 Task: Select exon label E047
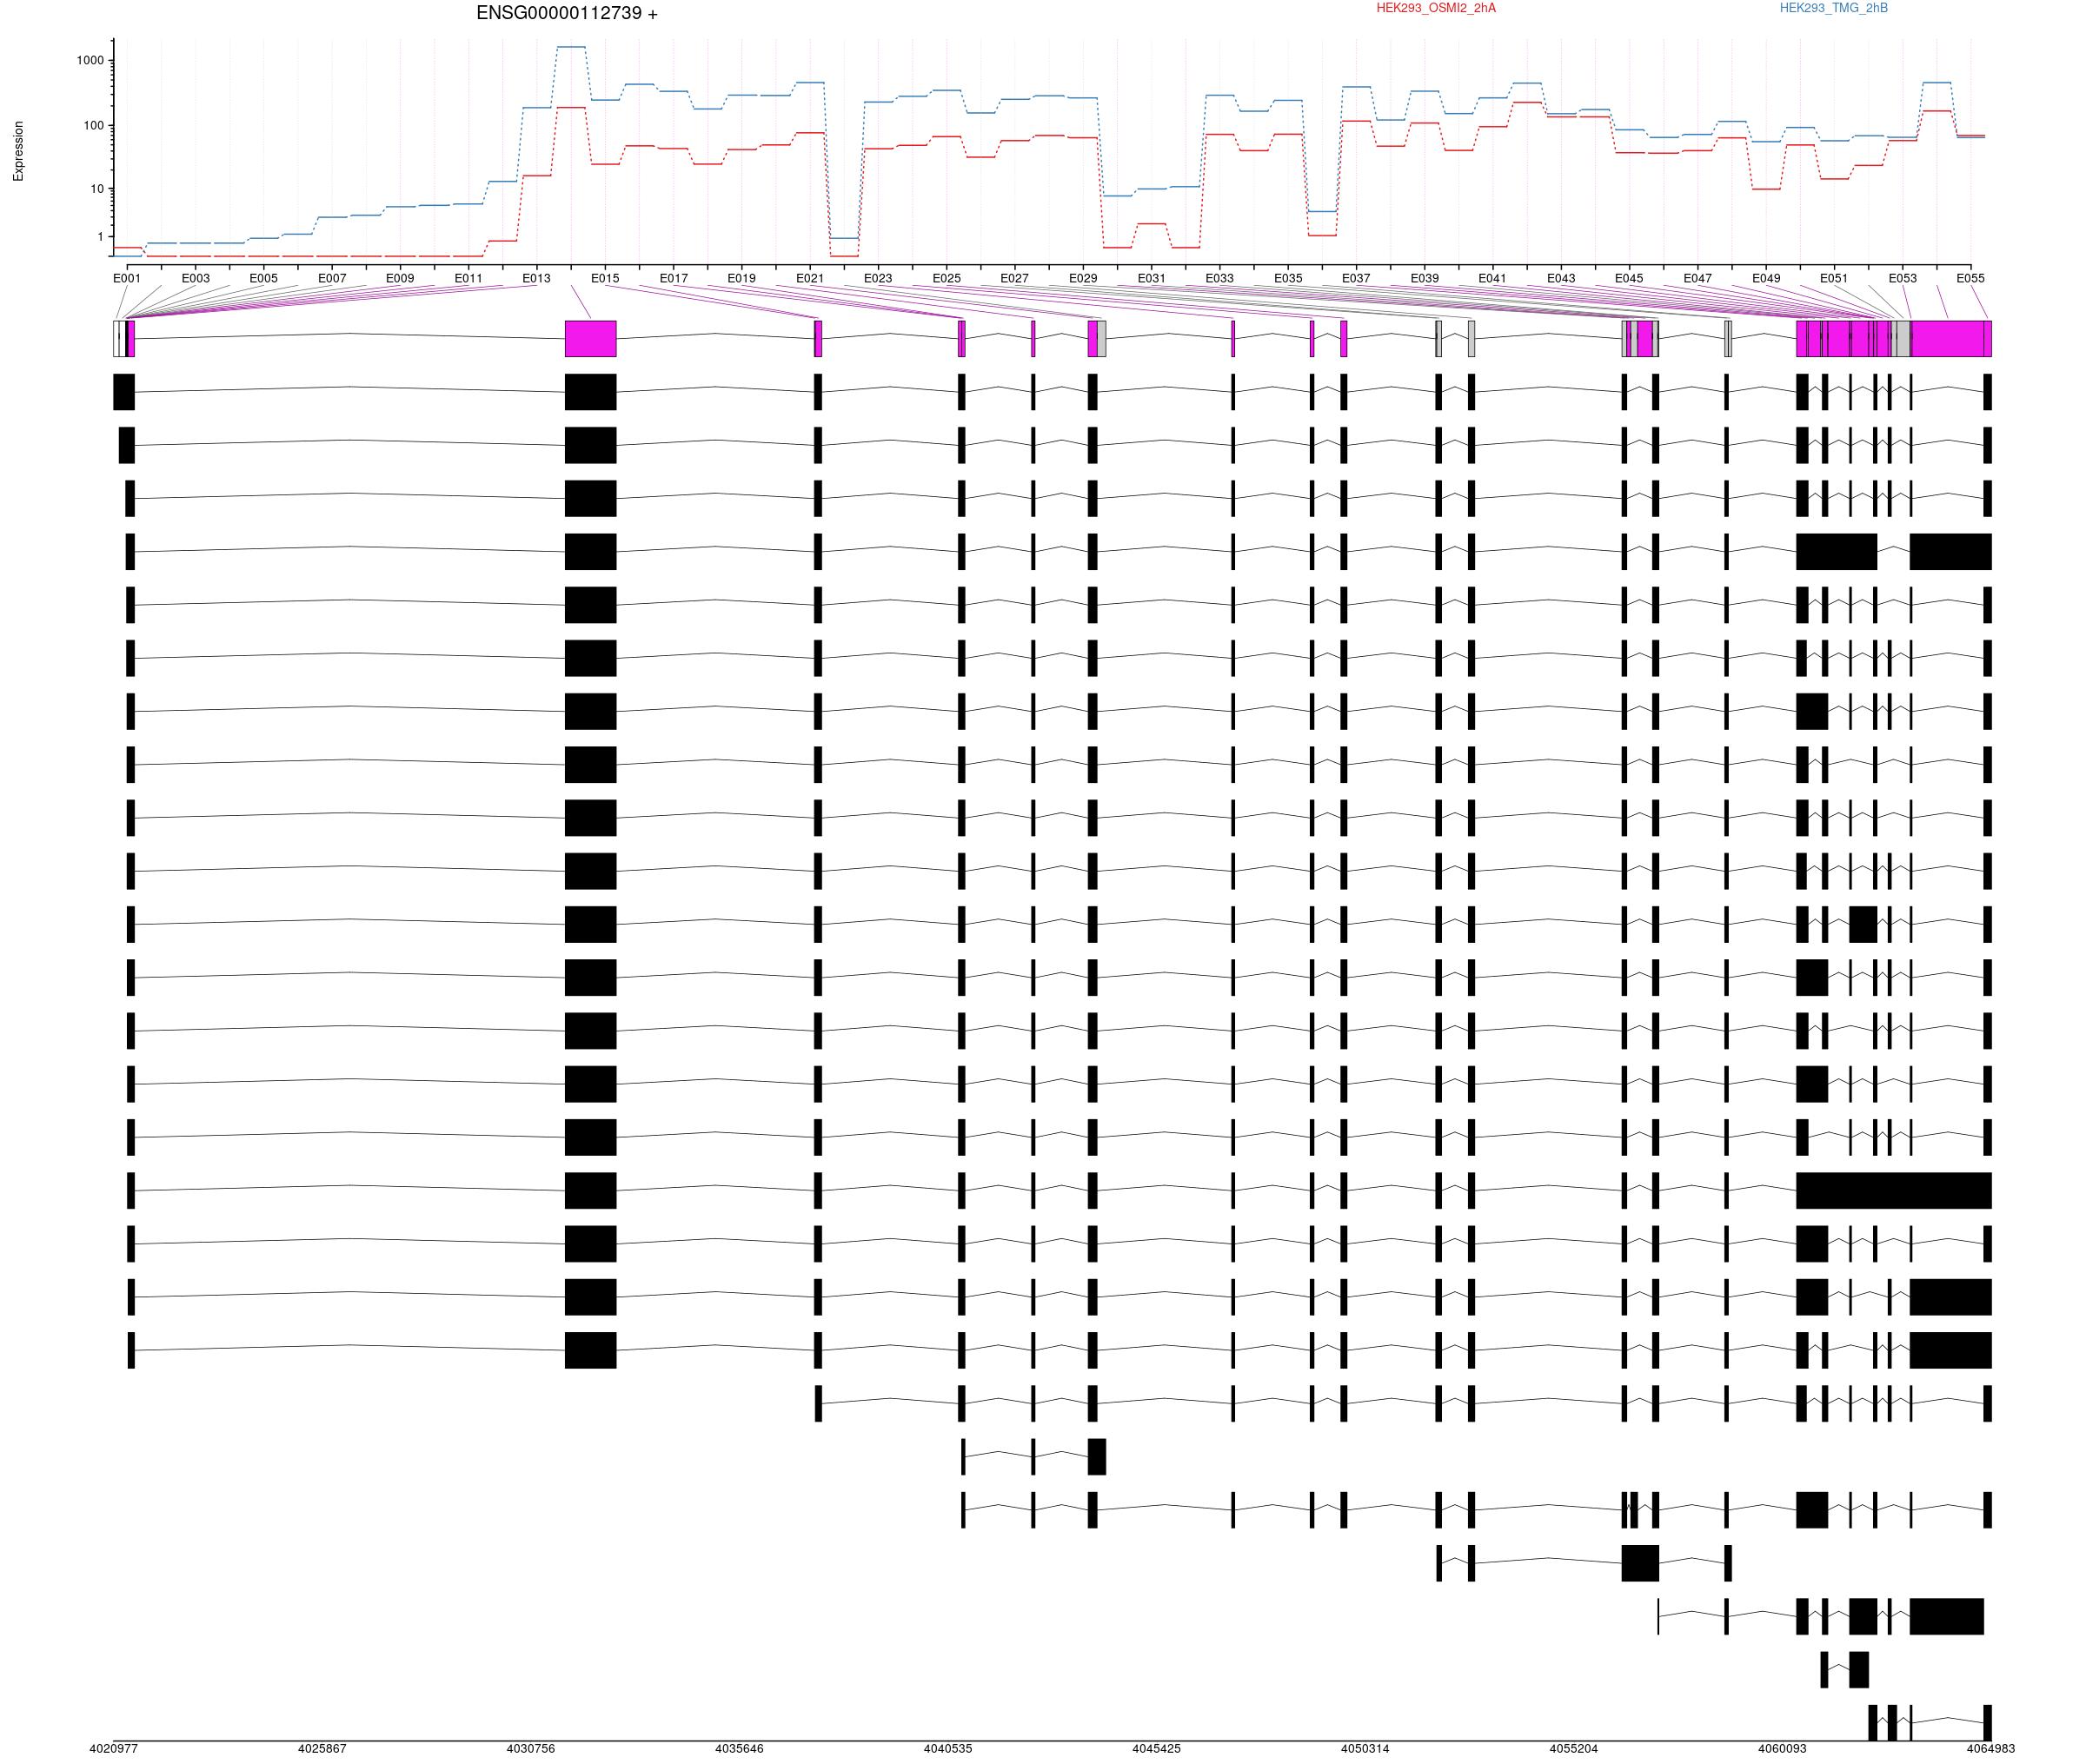point(1698,278)
